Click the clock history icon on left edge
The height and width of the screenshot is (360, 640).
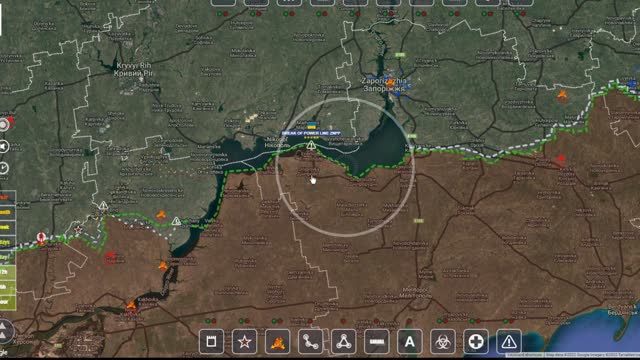[4, 168]
